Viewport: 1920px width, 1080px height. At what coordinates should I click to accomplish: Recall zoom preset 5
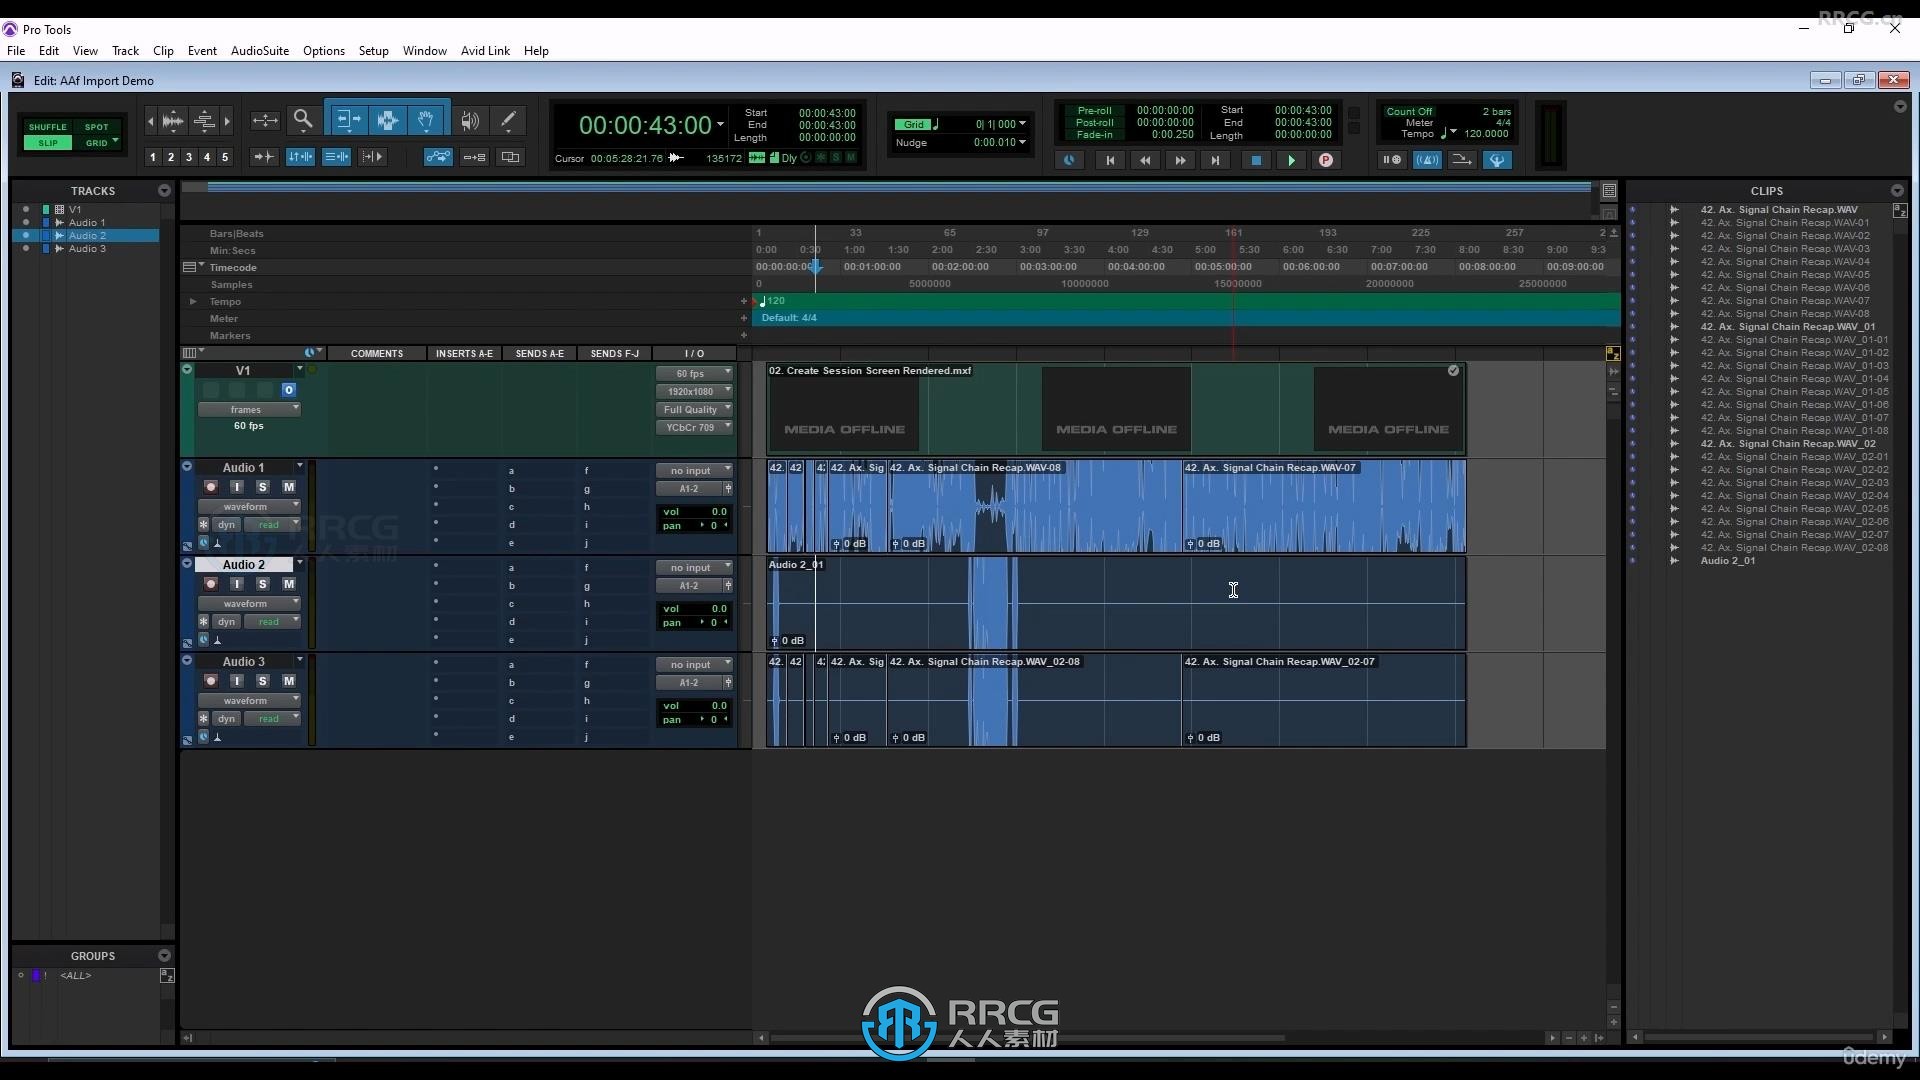pyautogui.click(x=225, y=157)
